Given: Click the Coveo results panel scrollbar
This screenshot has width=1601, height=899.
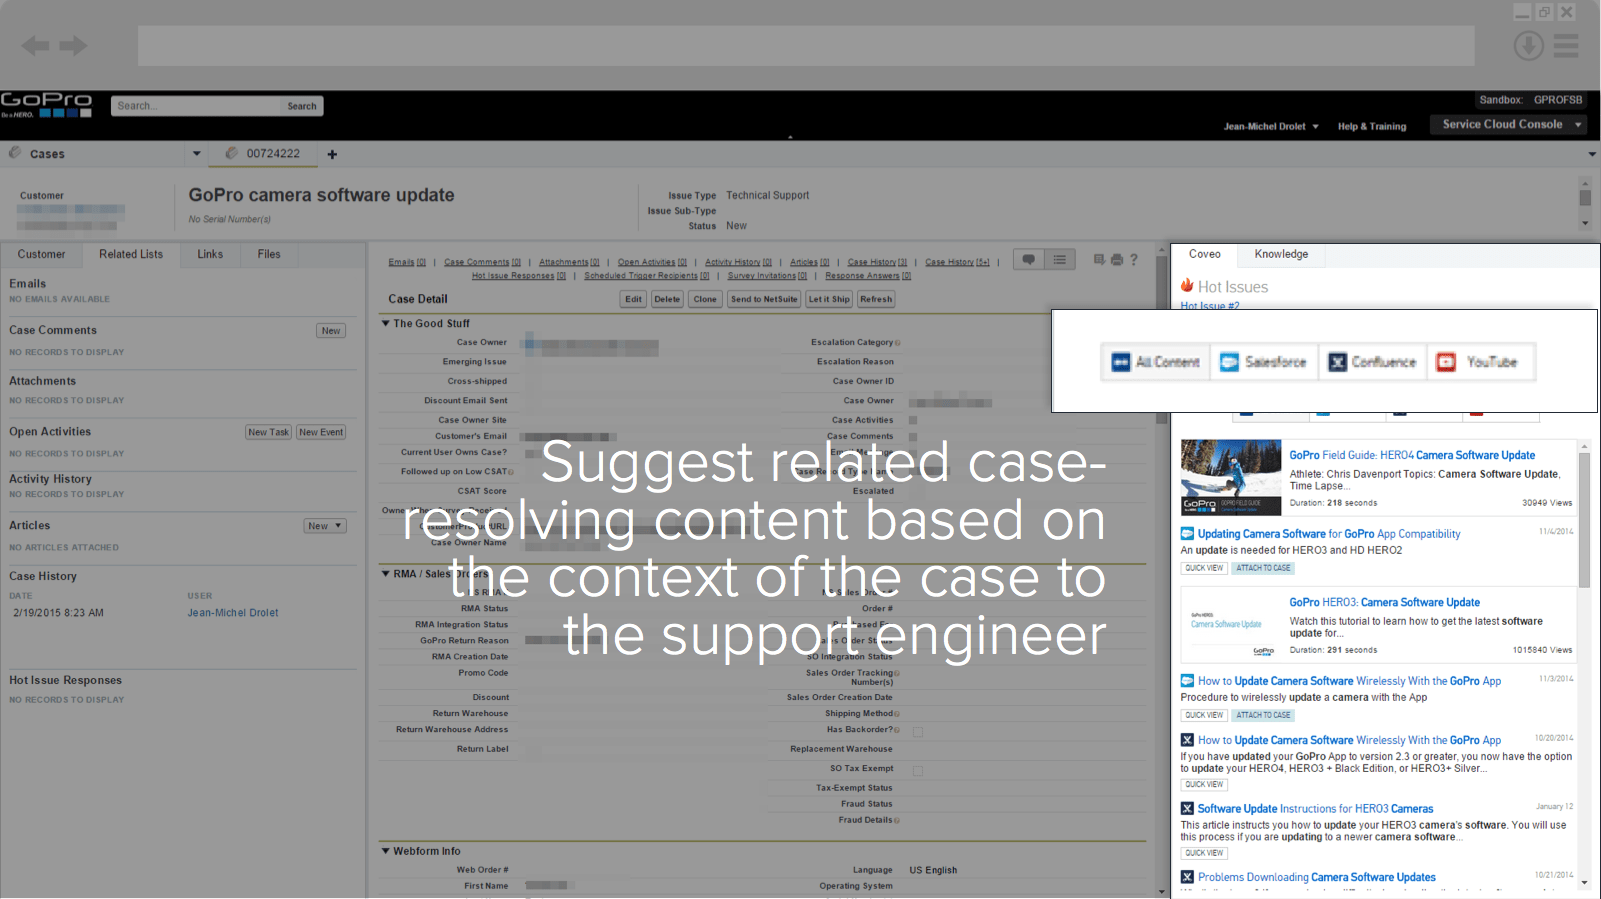Looking at the screenshot, I should [1583, 520].
